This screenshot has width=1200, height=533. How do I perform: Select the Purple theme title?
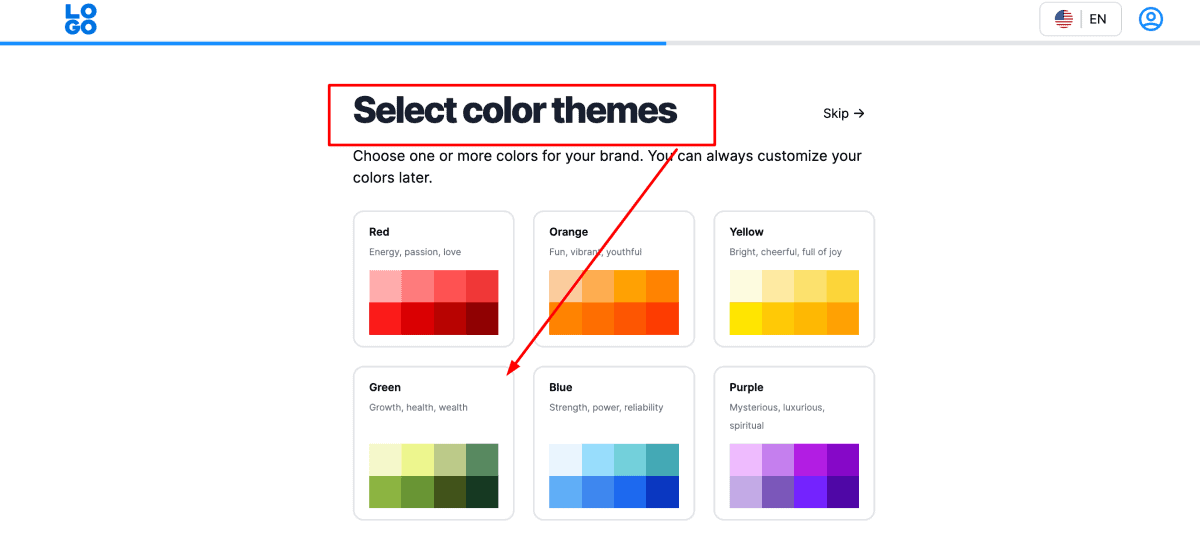tap(746, 387)
